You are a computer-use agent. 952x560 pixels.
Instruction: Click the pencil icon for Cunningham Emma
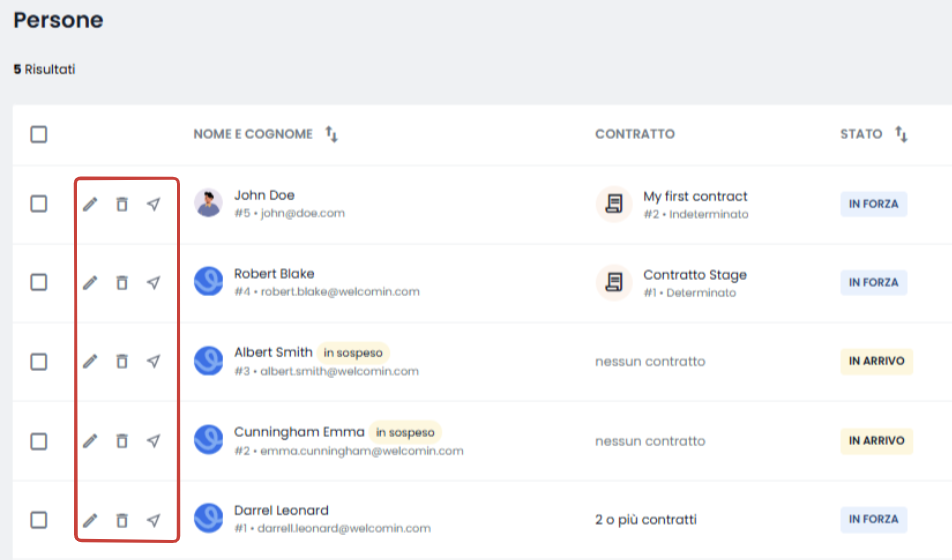click(x=90, y=441)
